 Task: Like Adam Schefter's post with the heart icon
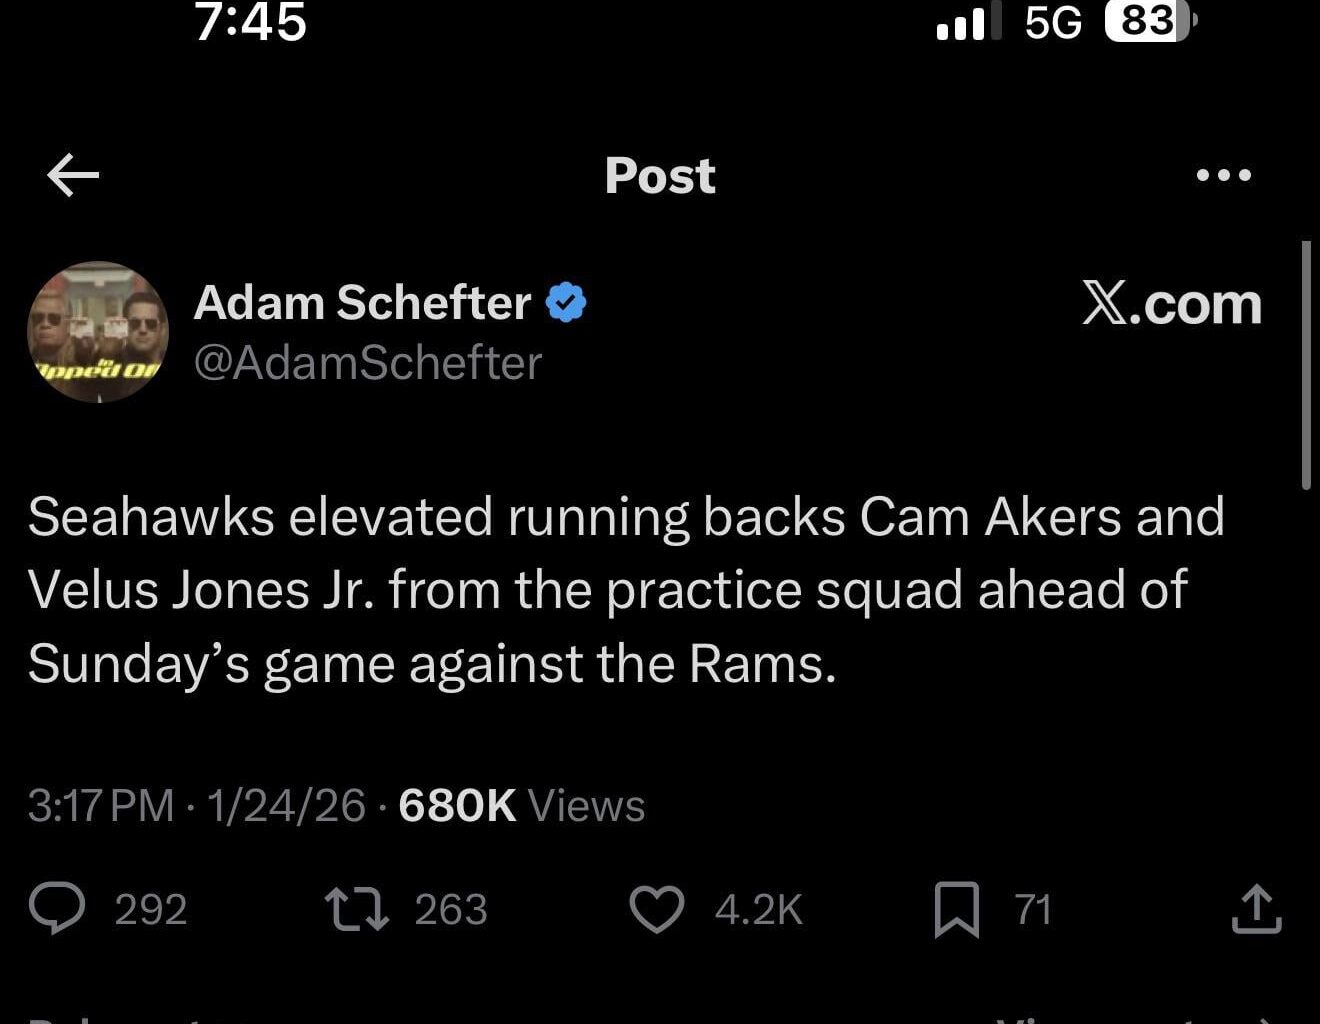657,910
